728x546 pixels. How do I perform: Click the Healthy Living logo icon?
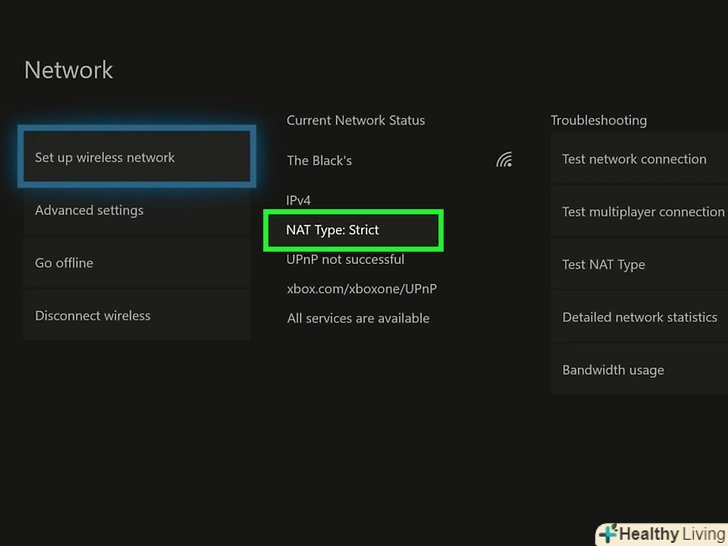608,534
